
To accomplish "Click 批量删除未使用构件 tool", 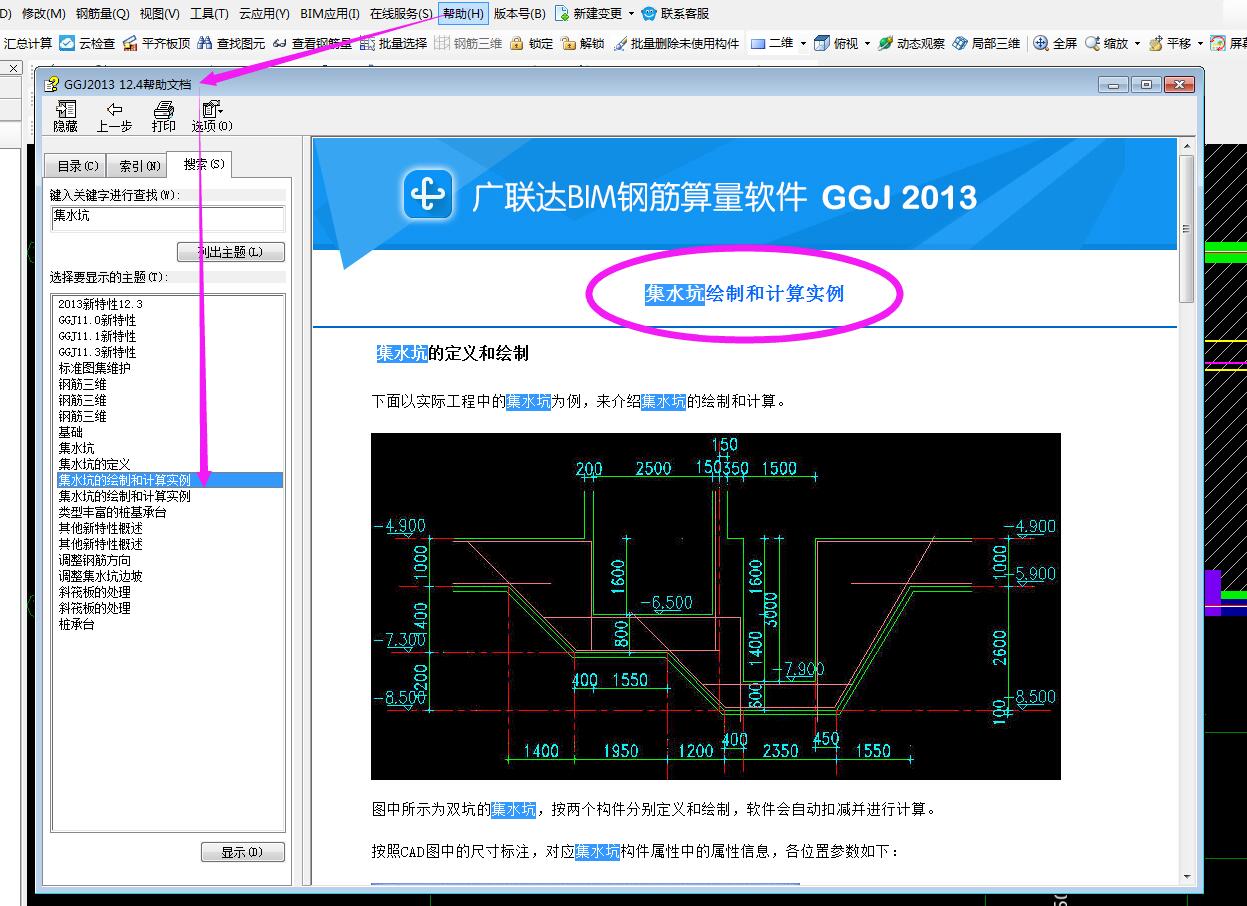I will coord(676,43).
